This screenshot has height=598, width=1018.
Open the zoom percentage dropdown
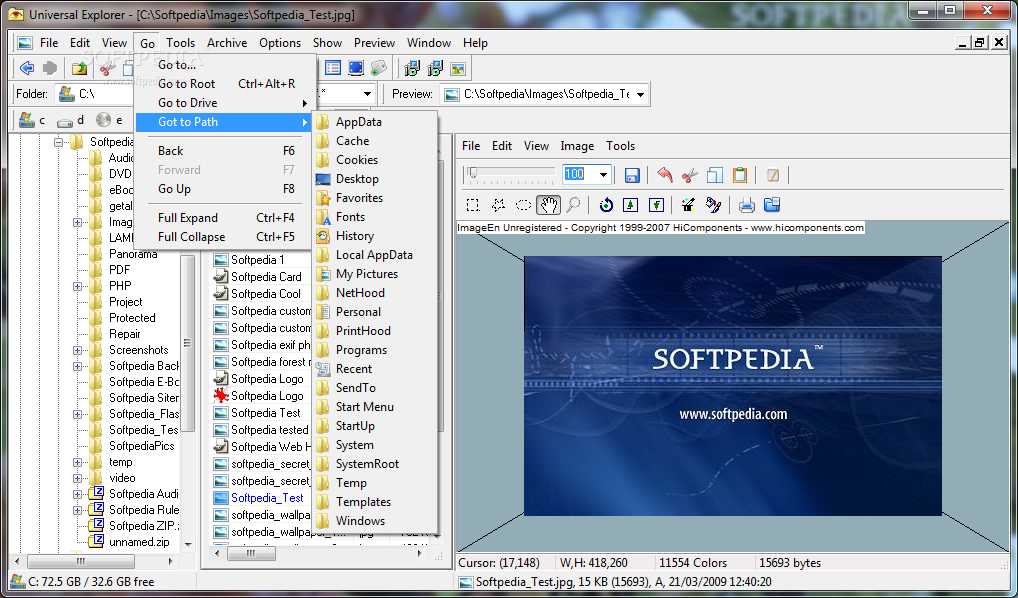[x=603, y=175]
